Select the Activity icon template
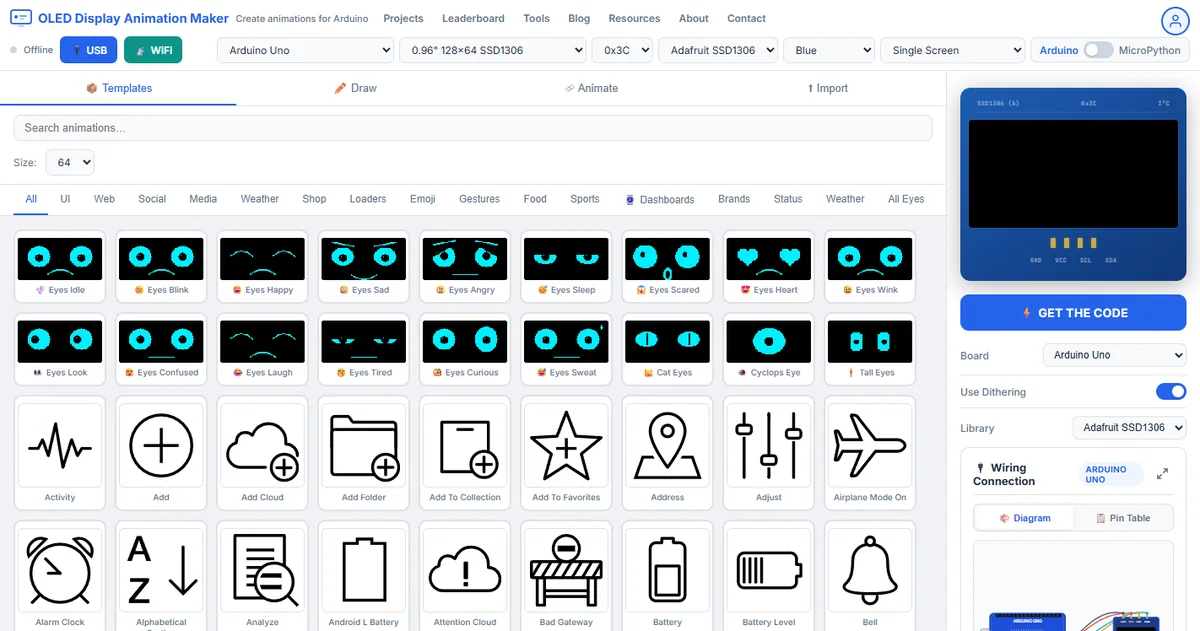 [60, 453]
